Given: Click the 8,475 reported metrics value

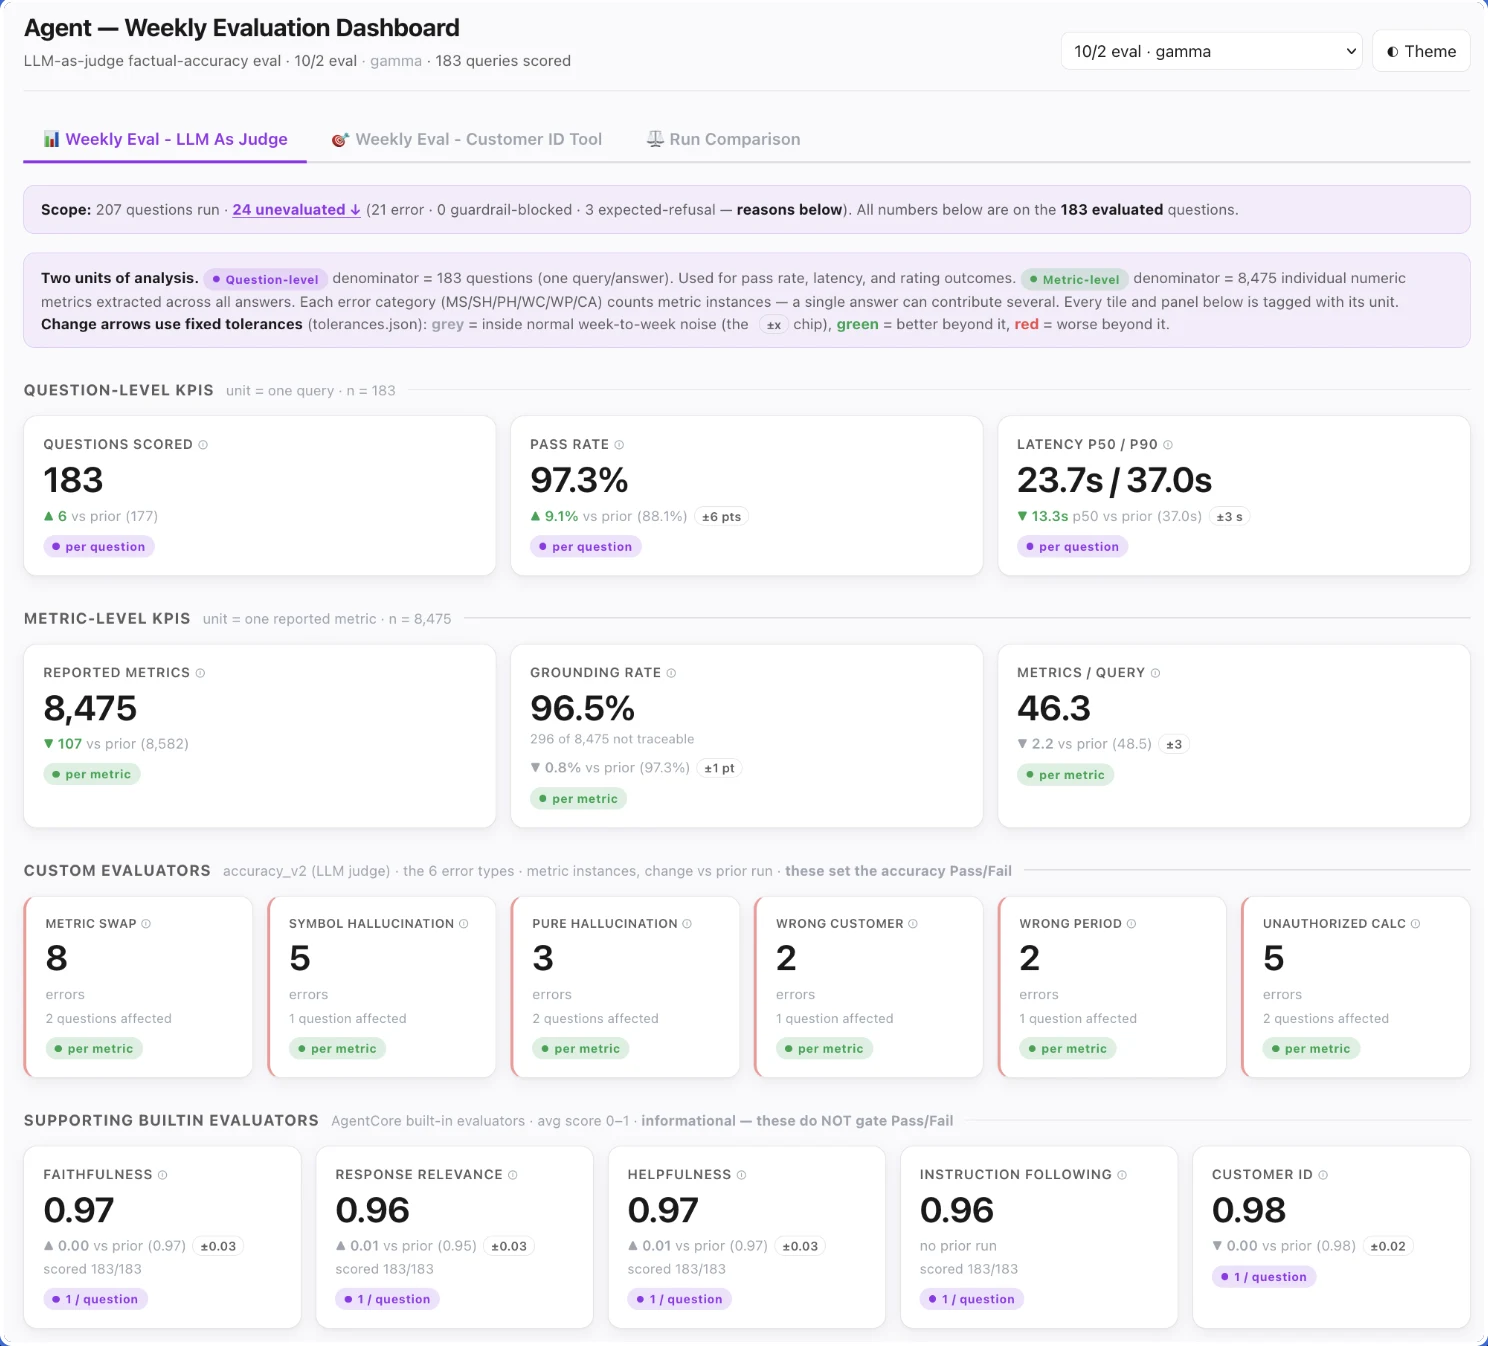Looking at the screenshot, I should click(x=90, y=708).
